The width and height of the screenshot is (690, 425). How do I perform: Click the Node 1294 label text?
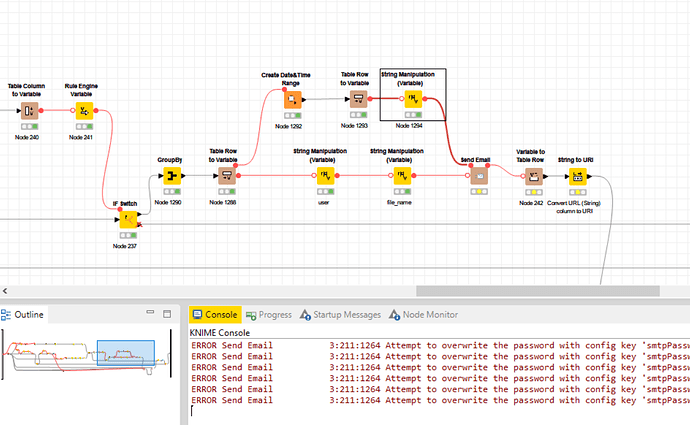409,126
